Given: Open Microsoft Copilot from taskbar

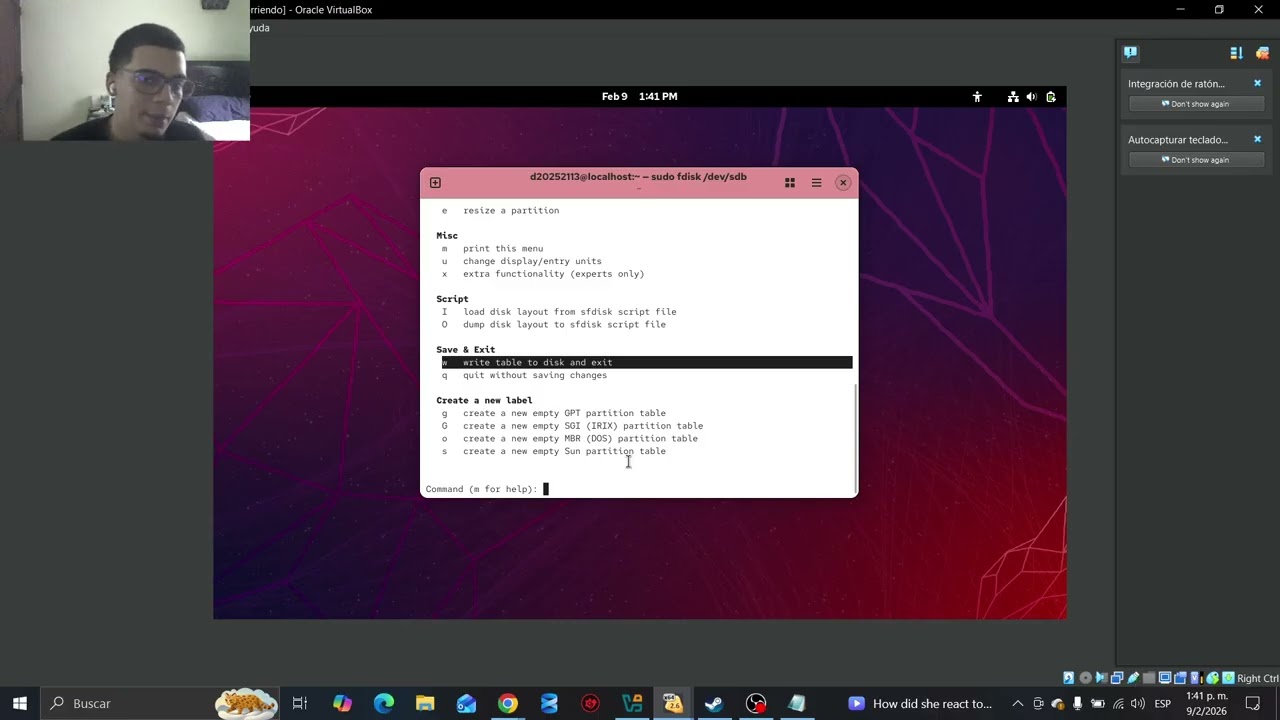Looking at the screenshot, I should [x=342, y=703].
